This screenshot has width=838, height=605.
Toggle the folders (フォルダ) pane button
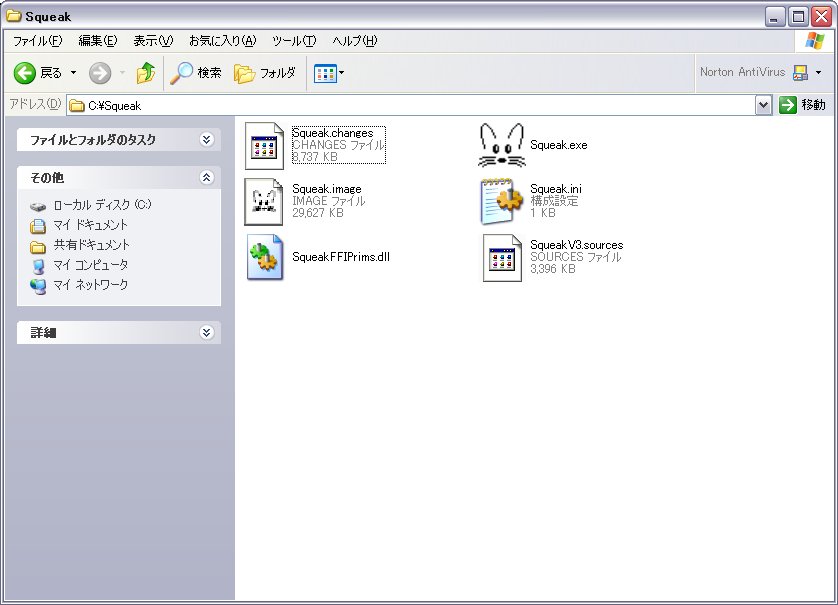(265, 73)
